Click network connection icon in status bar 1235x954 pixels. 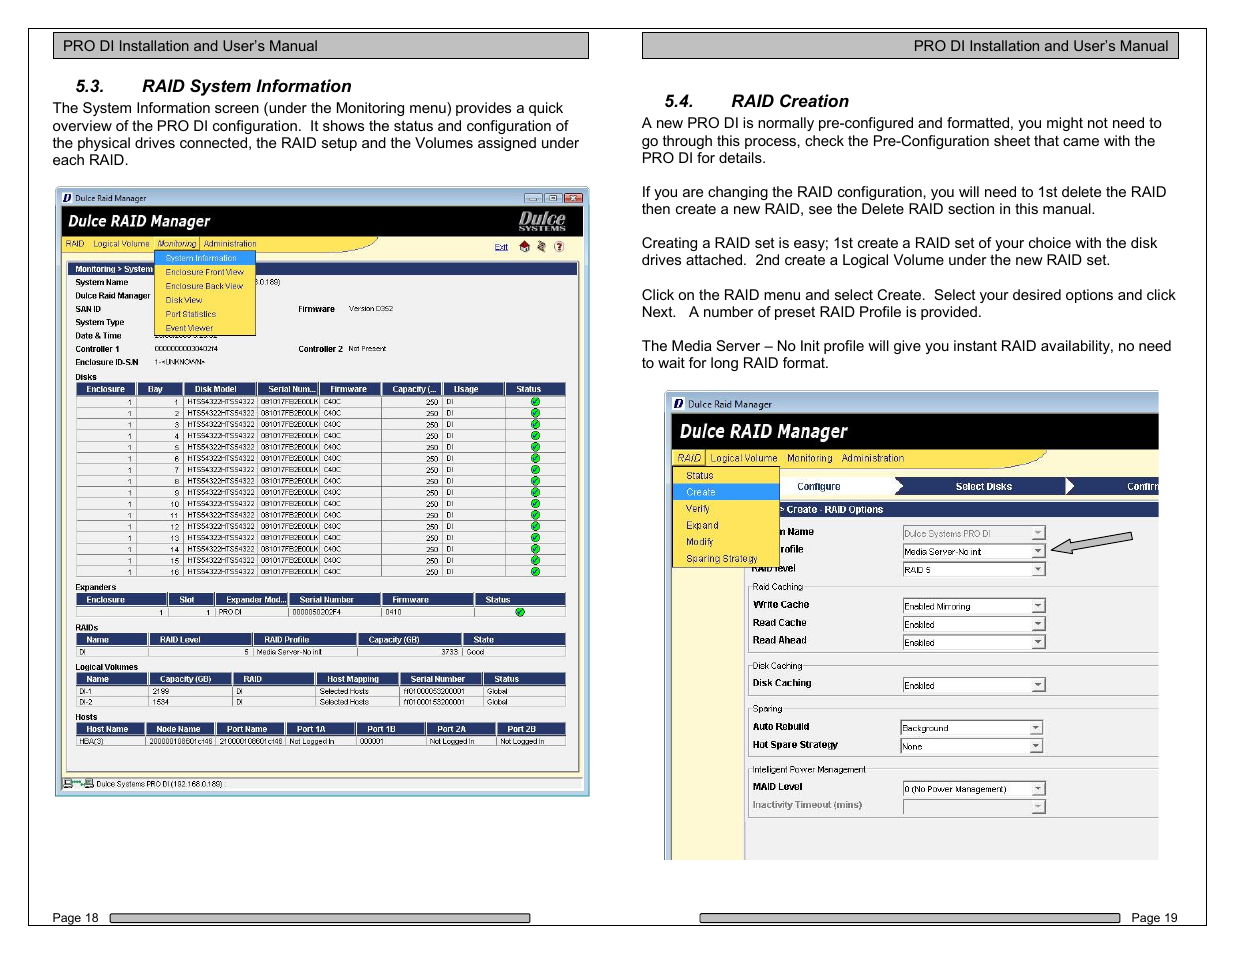tap(78, 783)
